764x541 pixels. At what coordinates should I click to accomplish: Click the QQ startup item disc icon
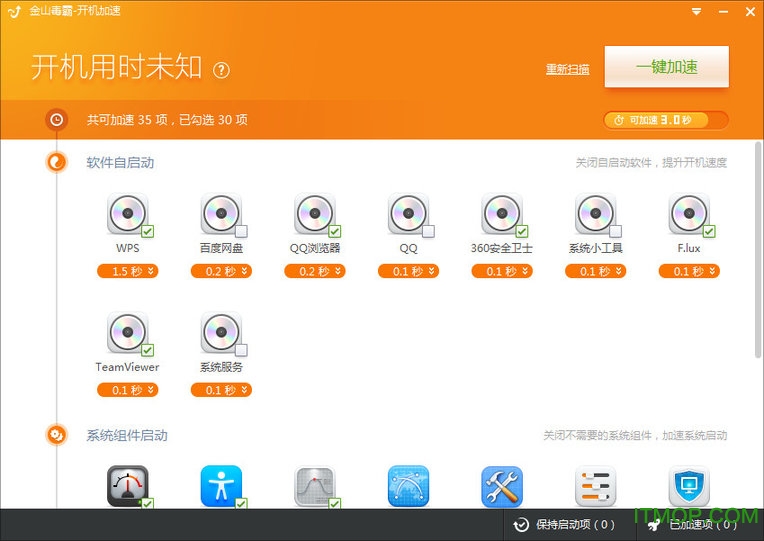click(x=408, y=213)
